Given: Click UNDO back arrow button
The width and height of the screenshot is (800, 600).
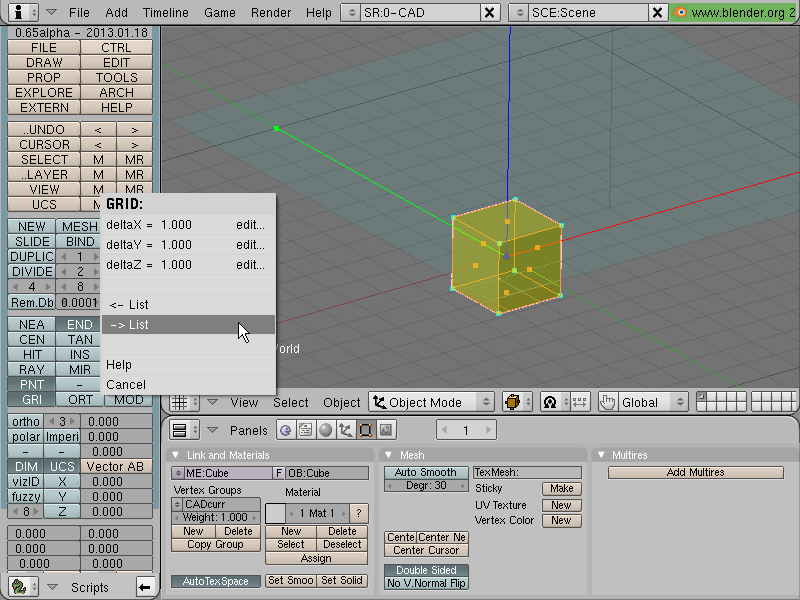Looking at the screenshot, I should (x=98, y=130).
